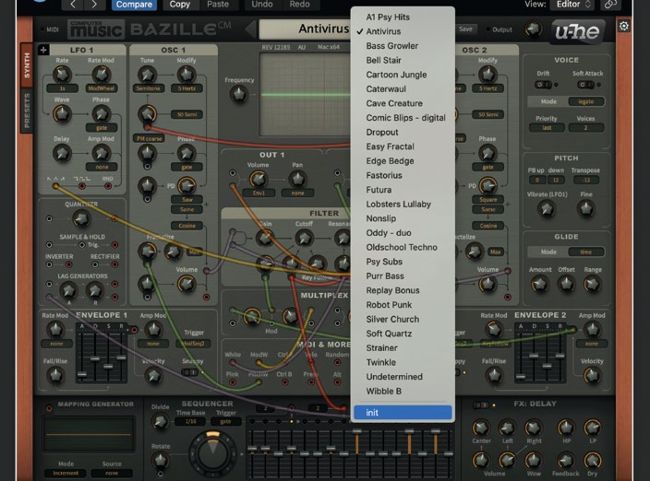Adjust the Vibrato (LFO1) knob
This screenshot has width=650, height=481.
pos(546,208)
